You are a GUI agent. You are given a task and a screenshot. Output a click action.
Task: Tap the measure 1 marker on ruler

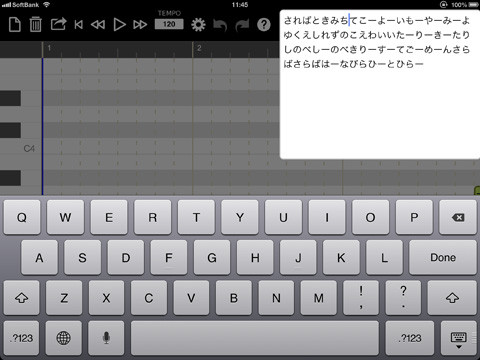tap(49, 48)
